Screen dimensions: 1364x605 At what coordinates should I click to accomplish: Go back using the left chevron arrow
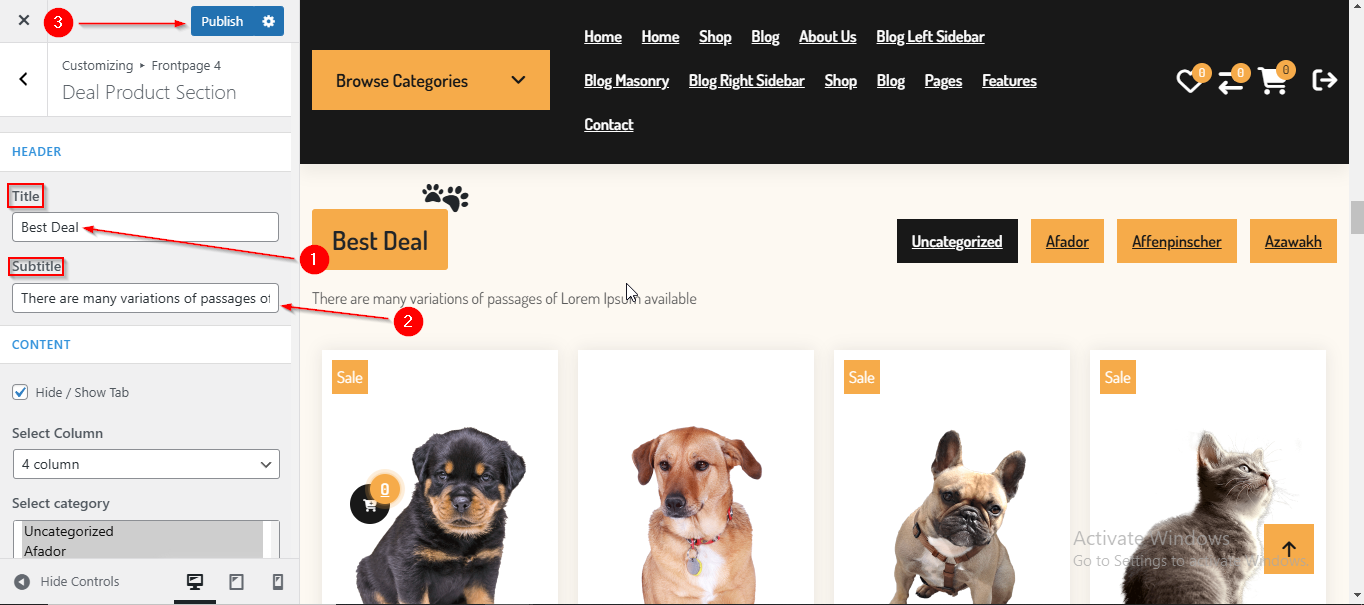coord(24,79)
